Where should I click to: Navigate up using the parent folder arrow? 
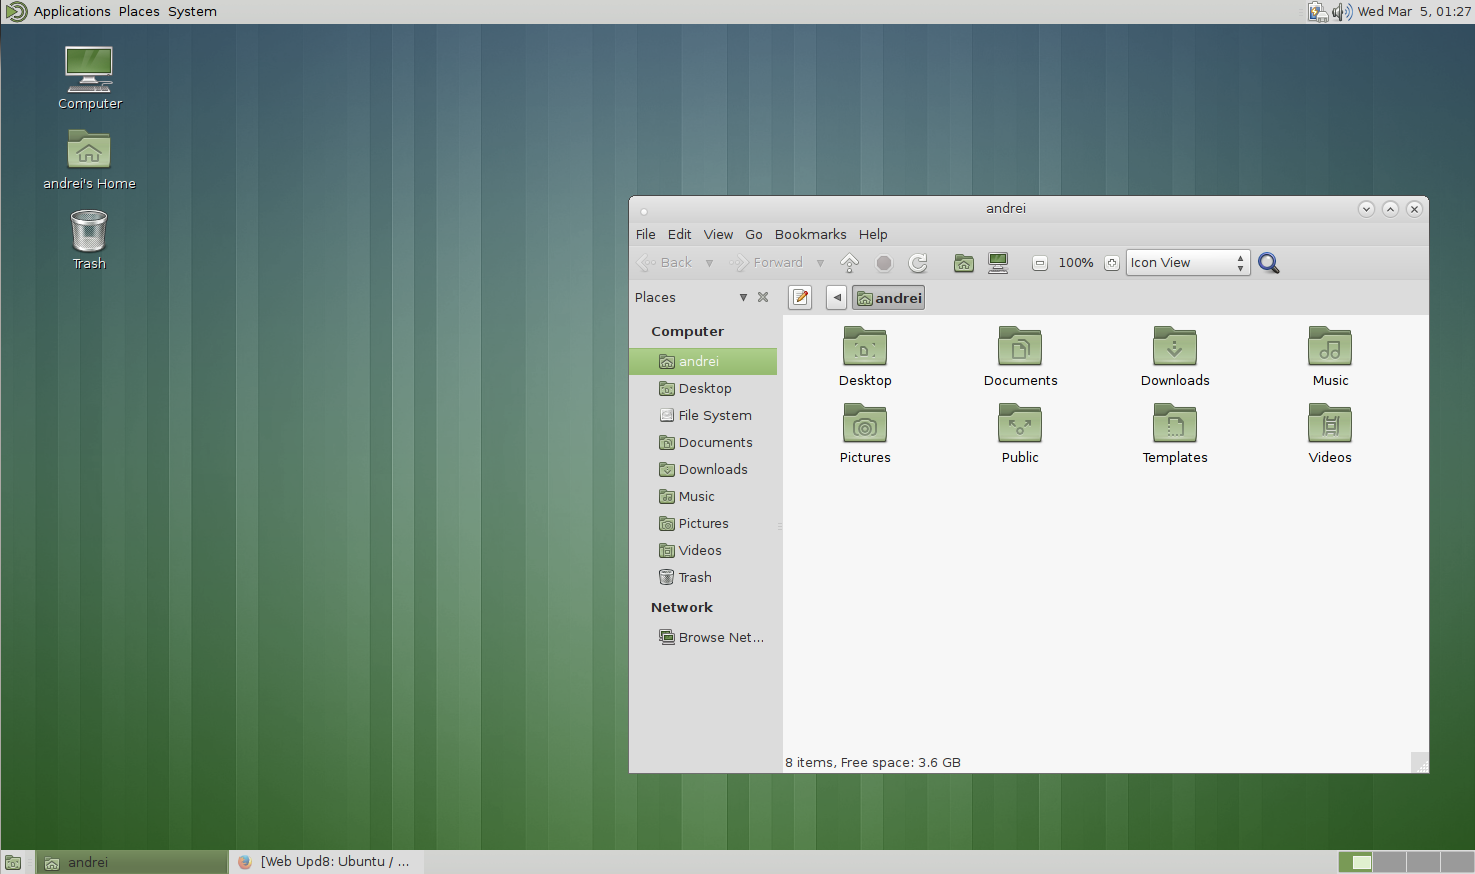coord(849,262)
